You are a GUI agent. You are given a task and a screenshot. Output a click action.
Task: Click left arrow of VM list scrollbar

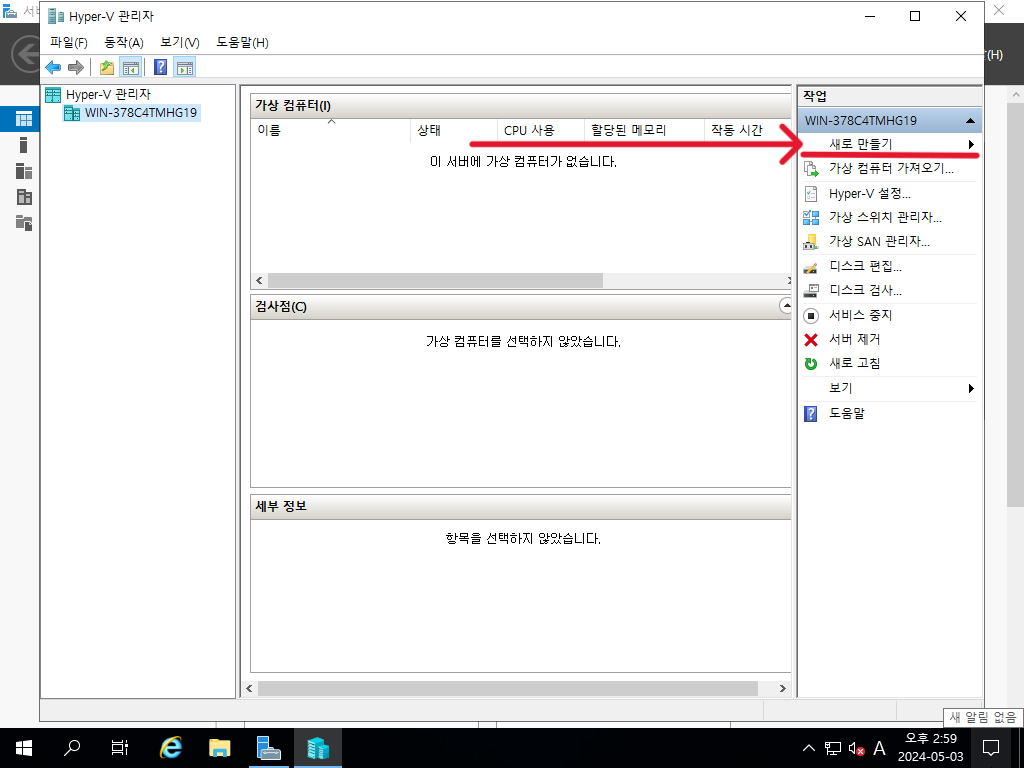tap(259, 281)
